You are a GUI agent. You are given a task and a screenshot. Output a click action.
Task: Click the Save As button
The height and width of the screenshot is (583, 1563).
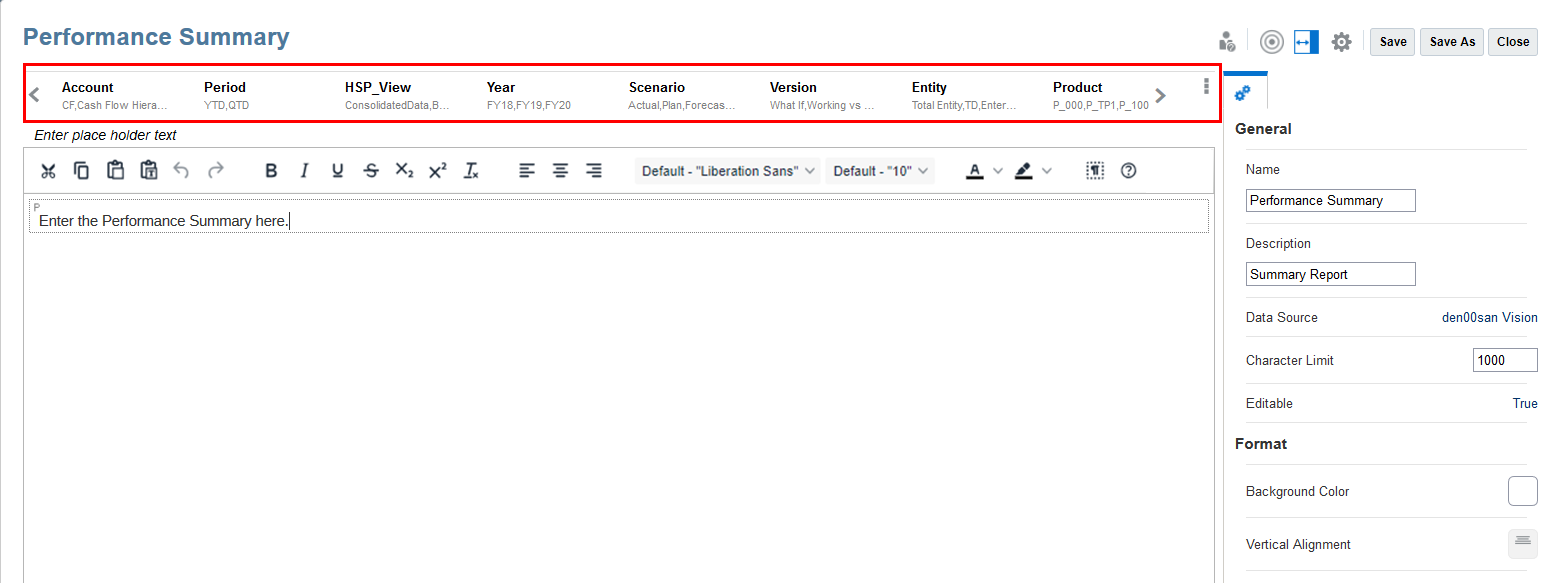click(x=1452, y=41)
